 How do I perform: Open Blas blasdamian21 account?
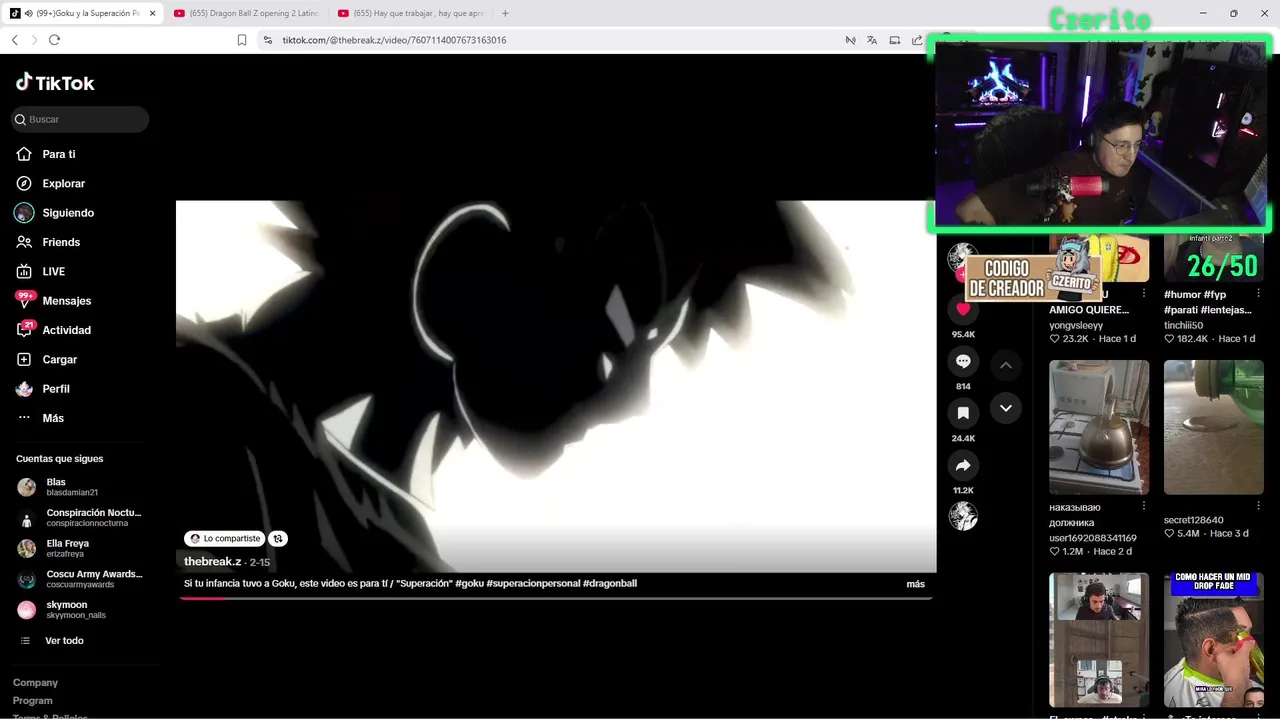tap(80, 487)
